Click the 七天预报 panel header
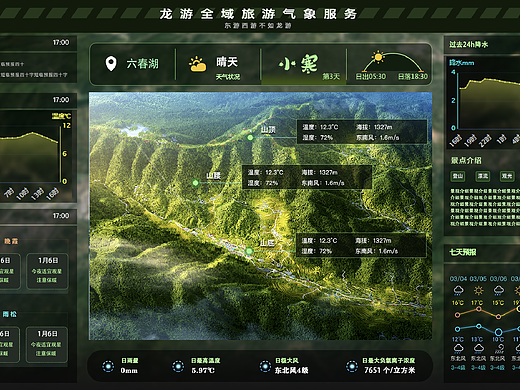This screenshot has height=390, width=520. [x=463, y=252]
